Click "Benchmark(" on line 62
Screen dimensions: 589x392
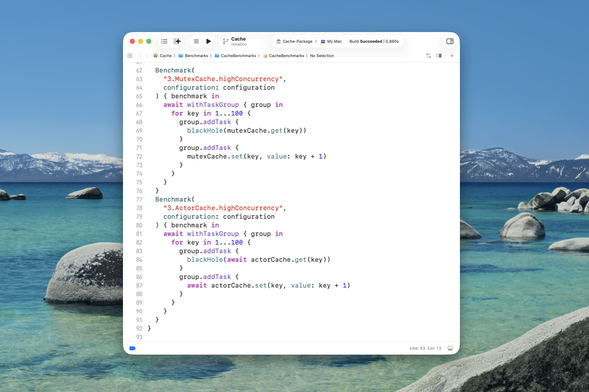(175, 70)
